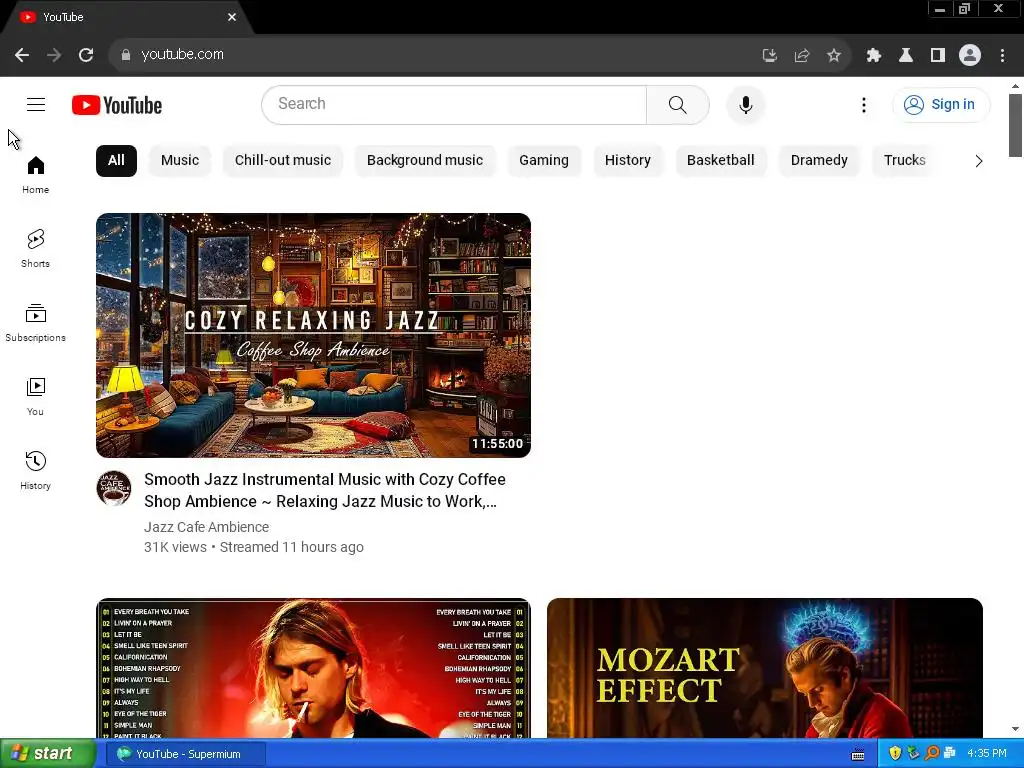
Task: Open the Mozart Effect video thumbnail
Action: [765, 668]
